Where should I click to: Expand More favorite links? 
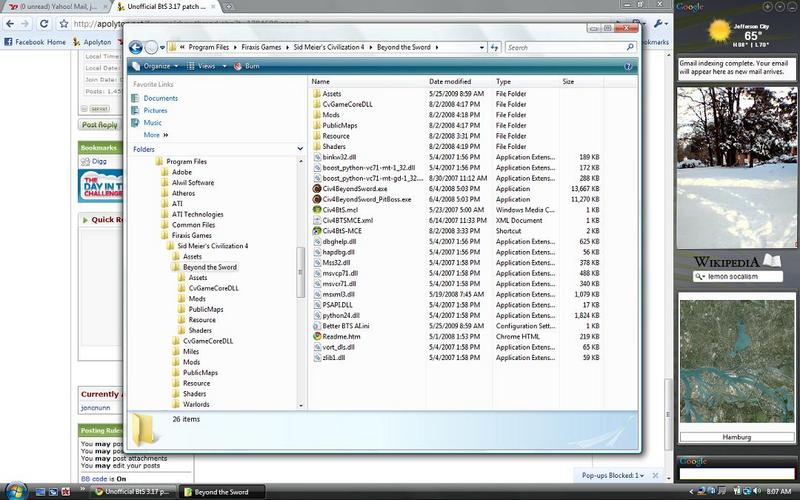tap(156, 135)
